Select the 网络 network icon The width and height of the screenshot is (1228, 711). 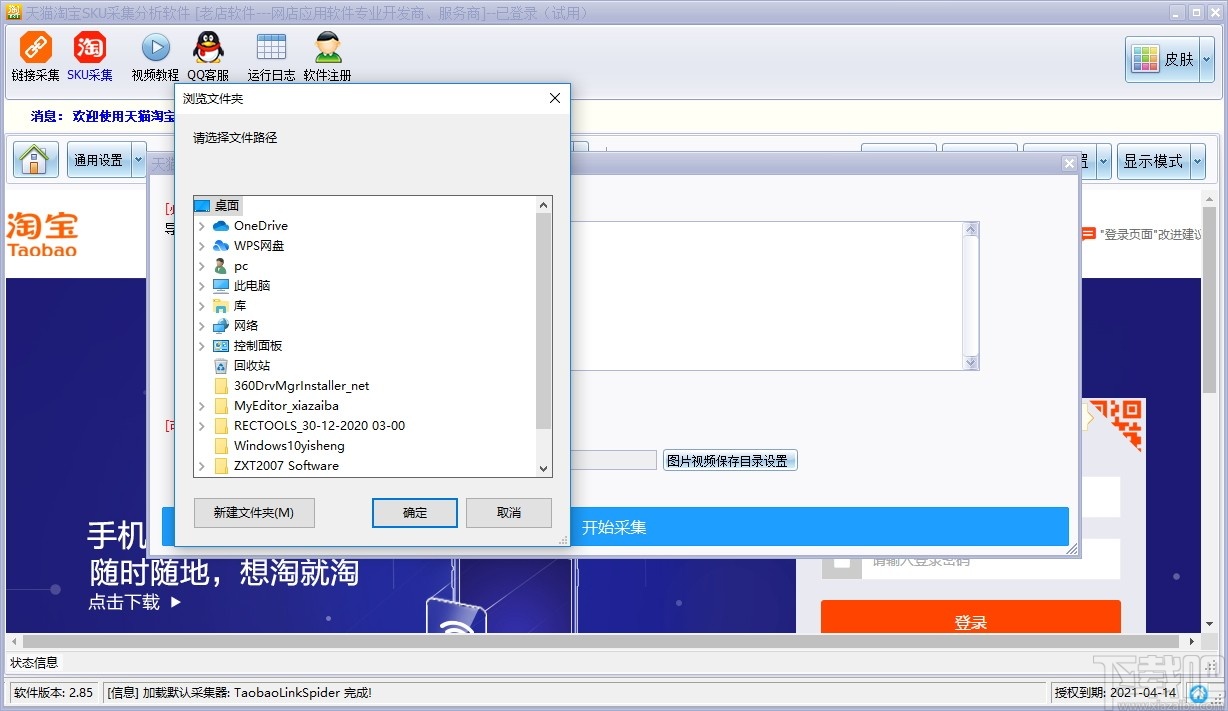point(221,326)
